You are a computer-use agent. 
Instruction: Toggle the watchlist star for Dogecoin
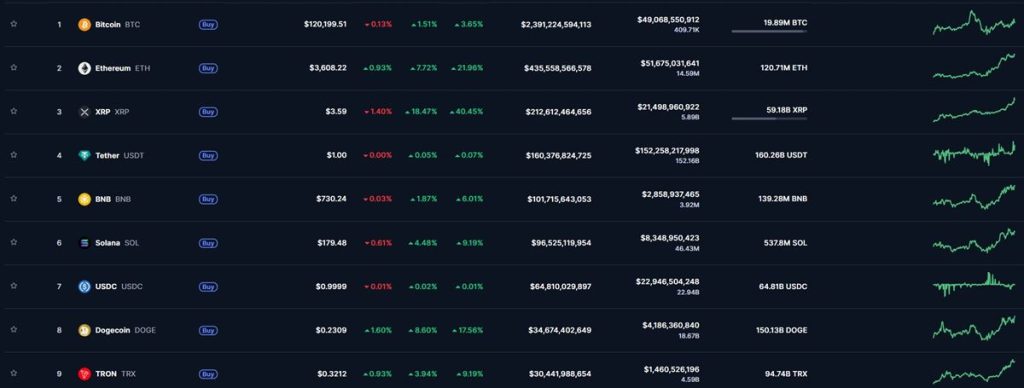click(14, 330)
